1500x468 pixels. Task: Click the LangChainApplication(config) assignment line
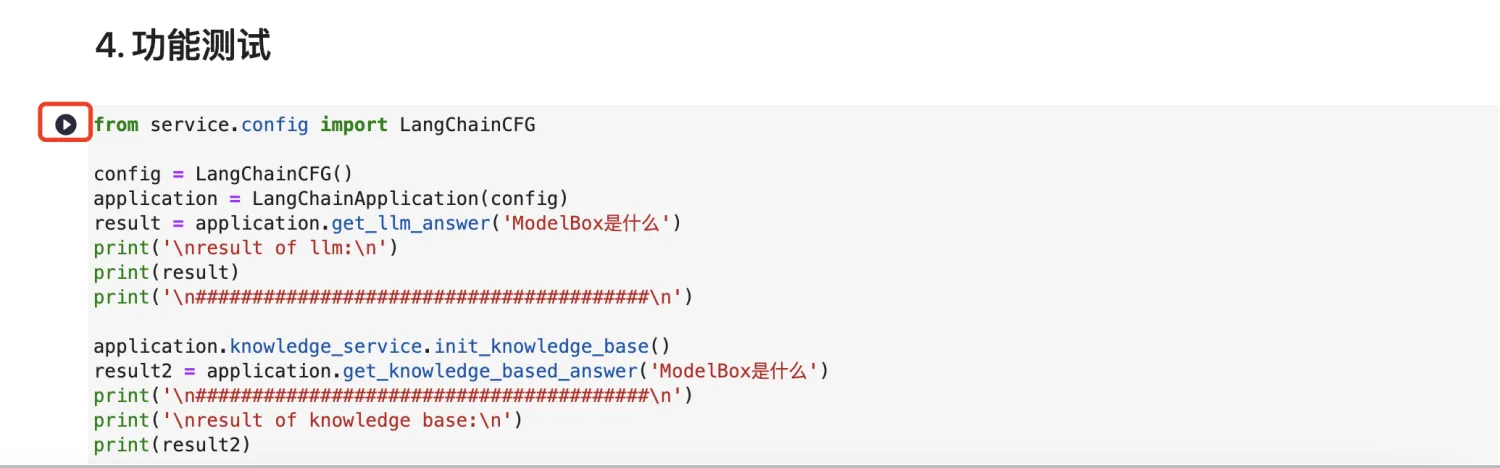click(330, 198)
